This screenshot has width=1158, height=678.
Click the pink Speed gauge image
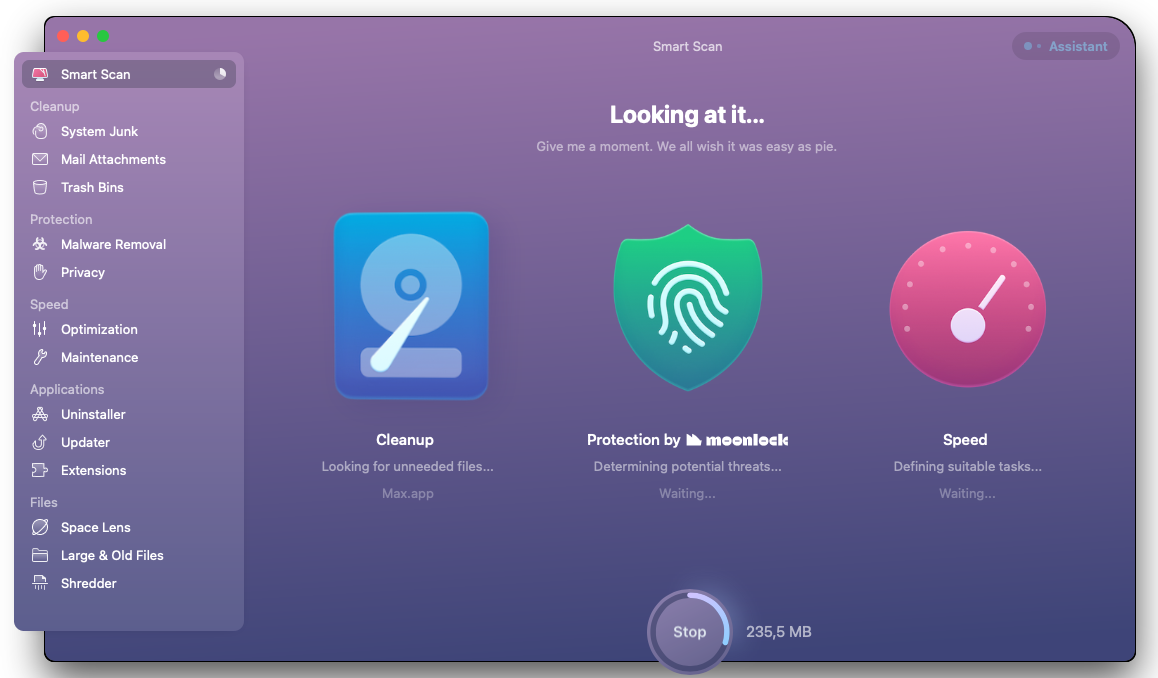(967, 309)
